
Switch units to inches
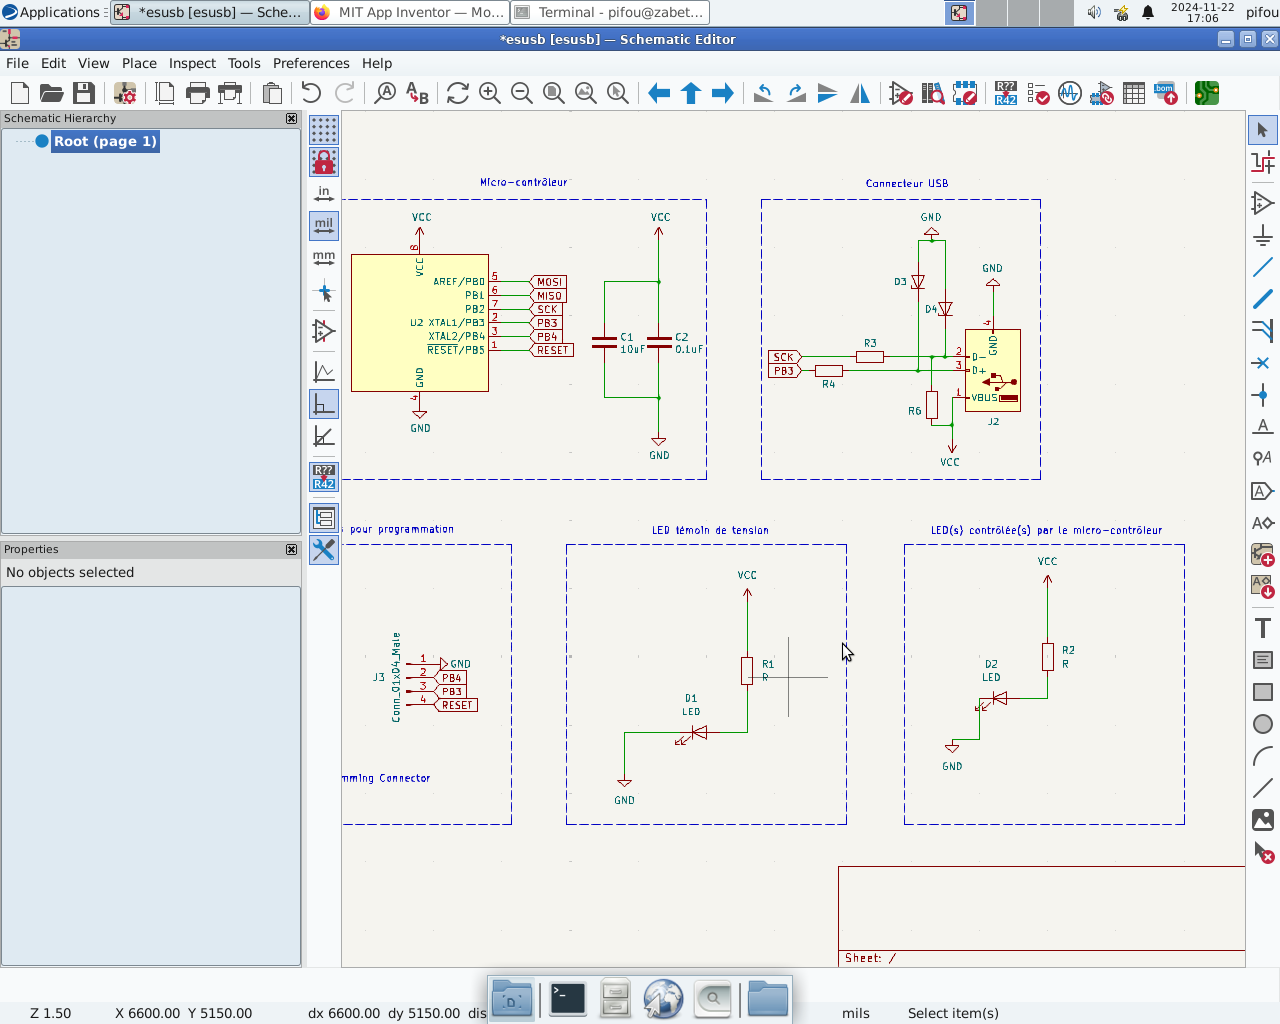click(324, 194)
